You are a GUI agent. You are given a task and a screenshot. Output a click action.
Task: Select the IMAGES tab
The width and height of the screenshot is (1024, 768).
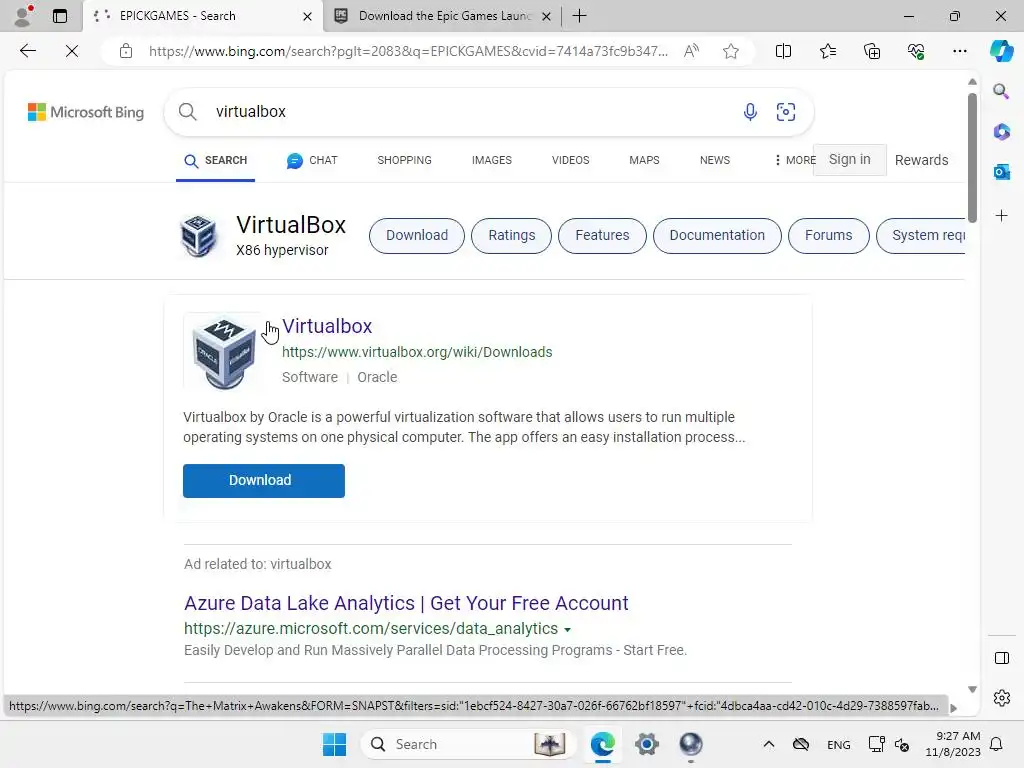tap(492, 160)
